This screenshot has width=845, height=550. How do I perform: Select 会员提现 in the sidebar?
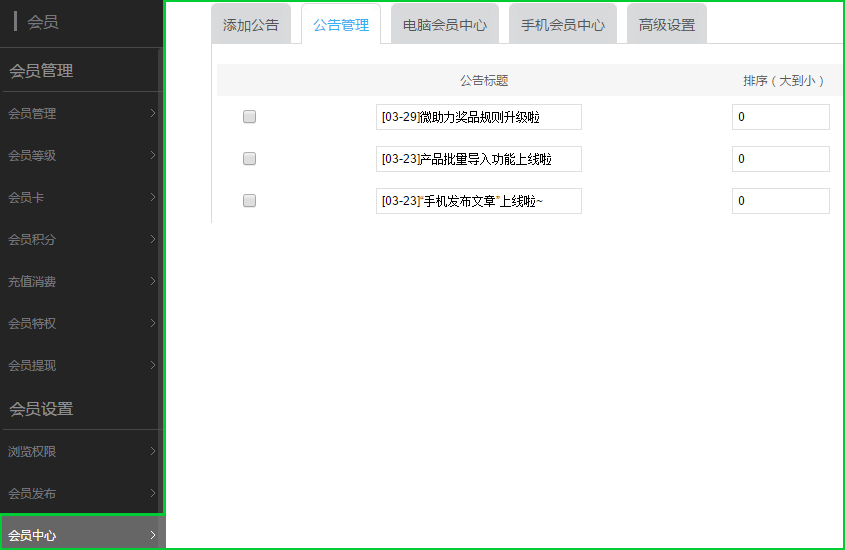[33, 366]
